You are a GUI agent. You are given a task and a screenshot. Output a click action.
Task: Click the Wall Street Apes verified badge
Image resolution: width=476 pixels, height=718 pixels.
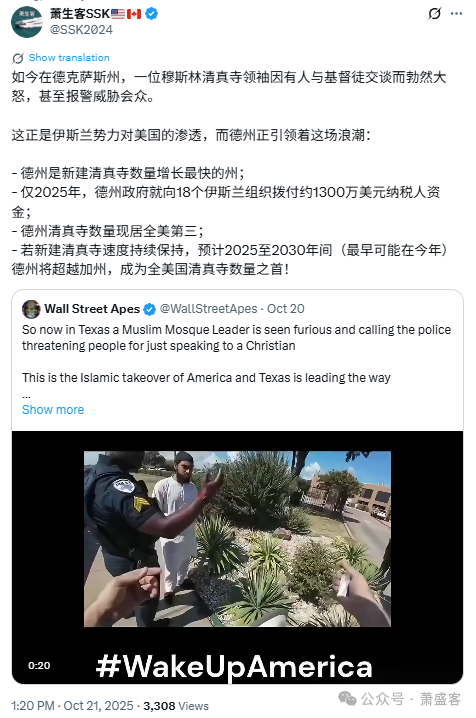[149, 310]
